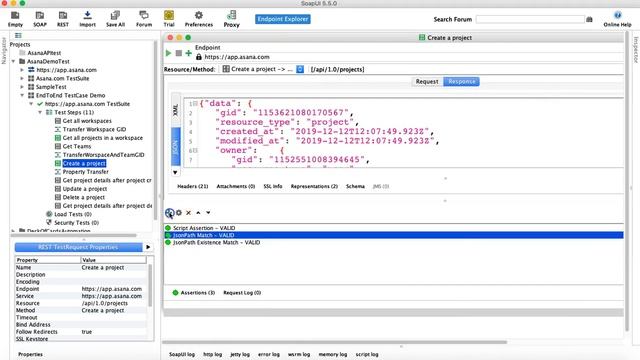Remove selected assertion with X icon
Screen dimensions: 640x360
tap(189, 213)
